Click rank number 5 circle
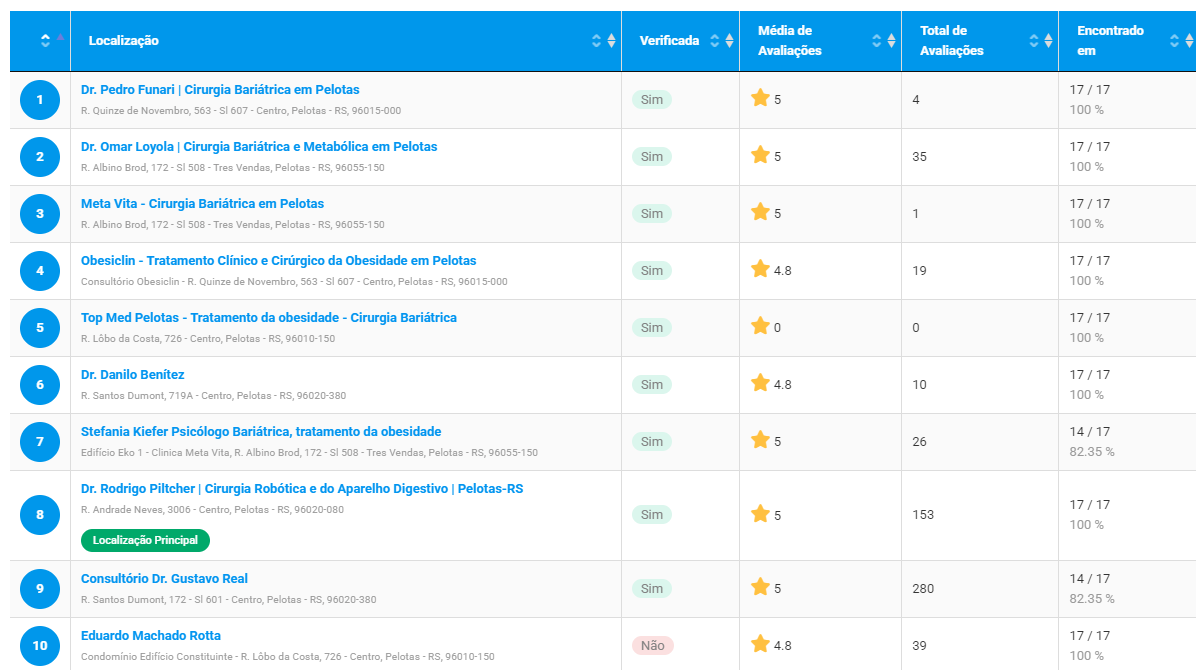1196x670 pixels. point(40,328)
